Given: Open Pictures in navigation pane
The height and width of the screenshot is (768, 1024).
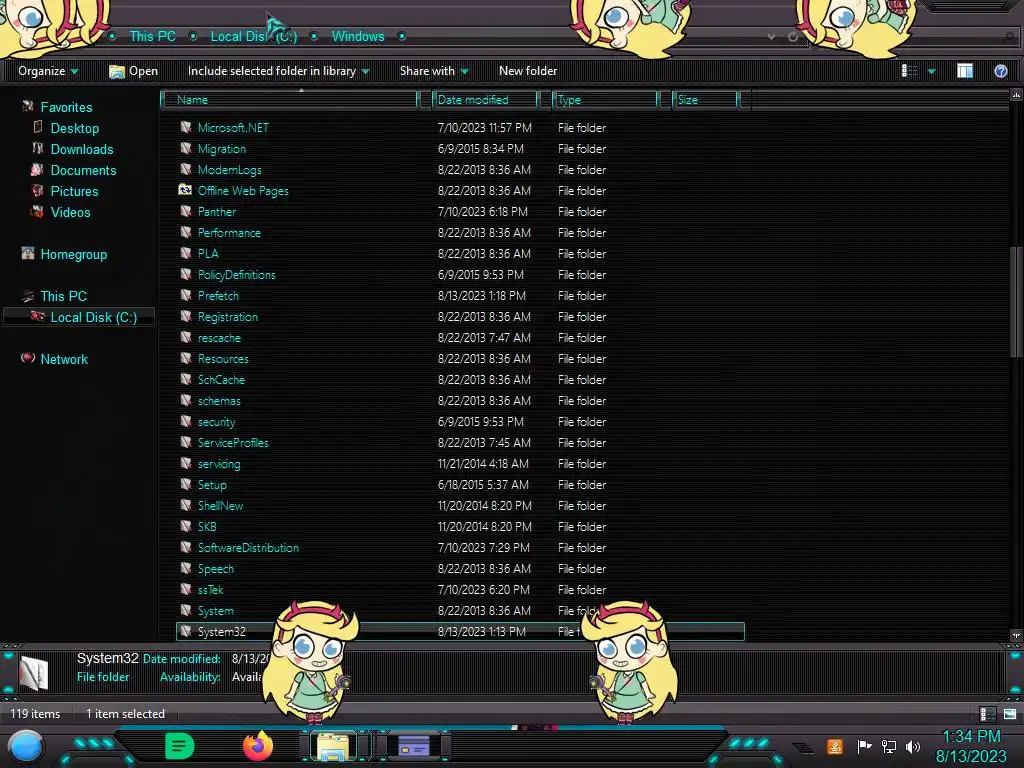Looking at the screenshot, I should click(x=74, y=191).
